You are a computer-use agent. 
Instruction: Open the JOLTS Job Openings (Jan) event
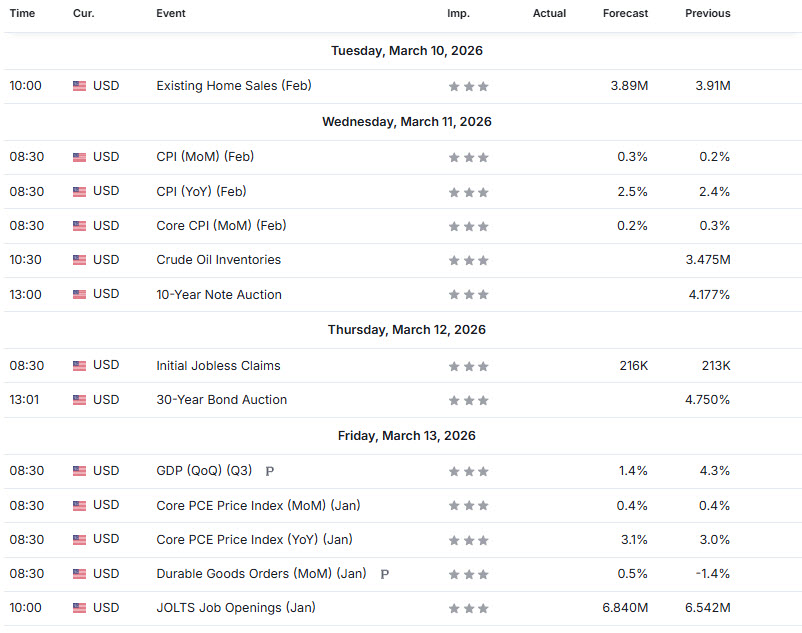point(236,608)
